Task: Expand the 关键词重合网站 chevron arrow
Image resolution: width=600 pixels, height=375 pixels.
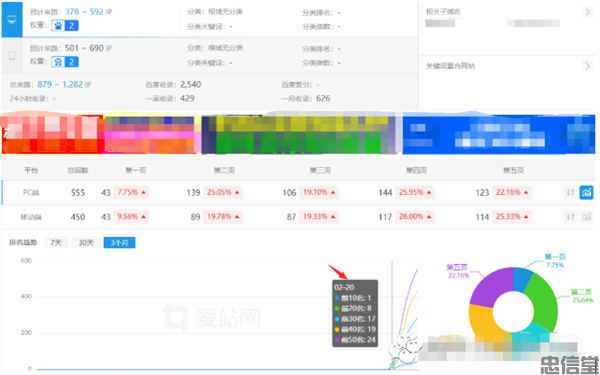Action: coord(587,66)
